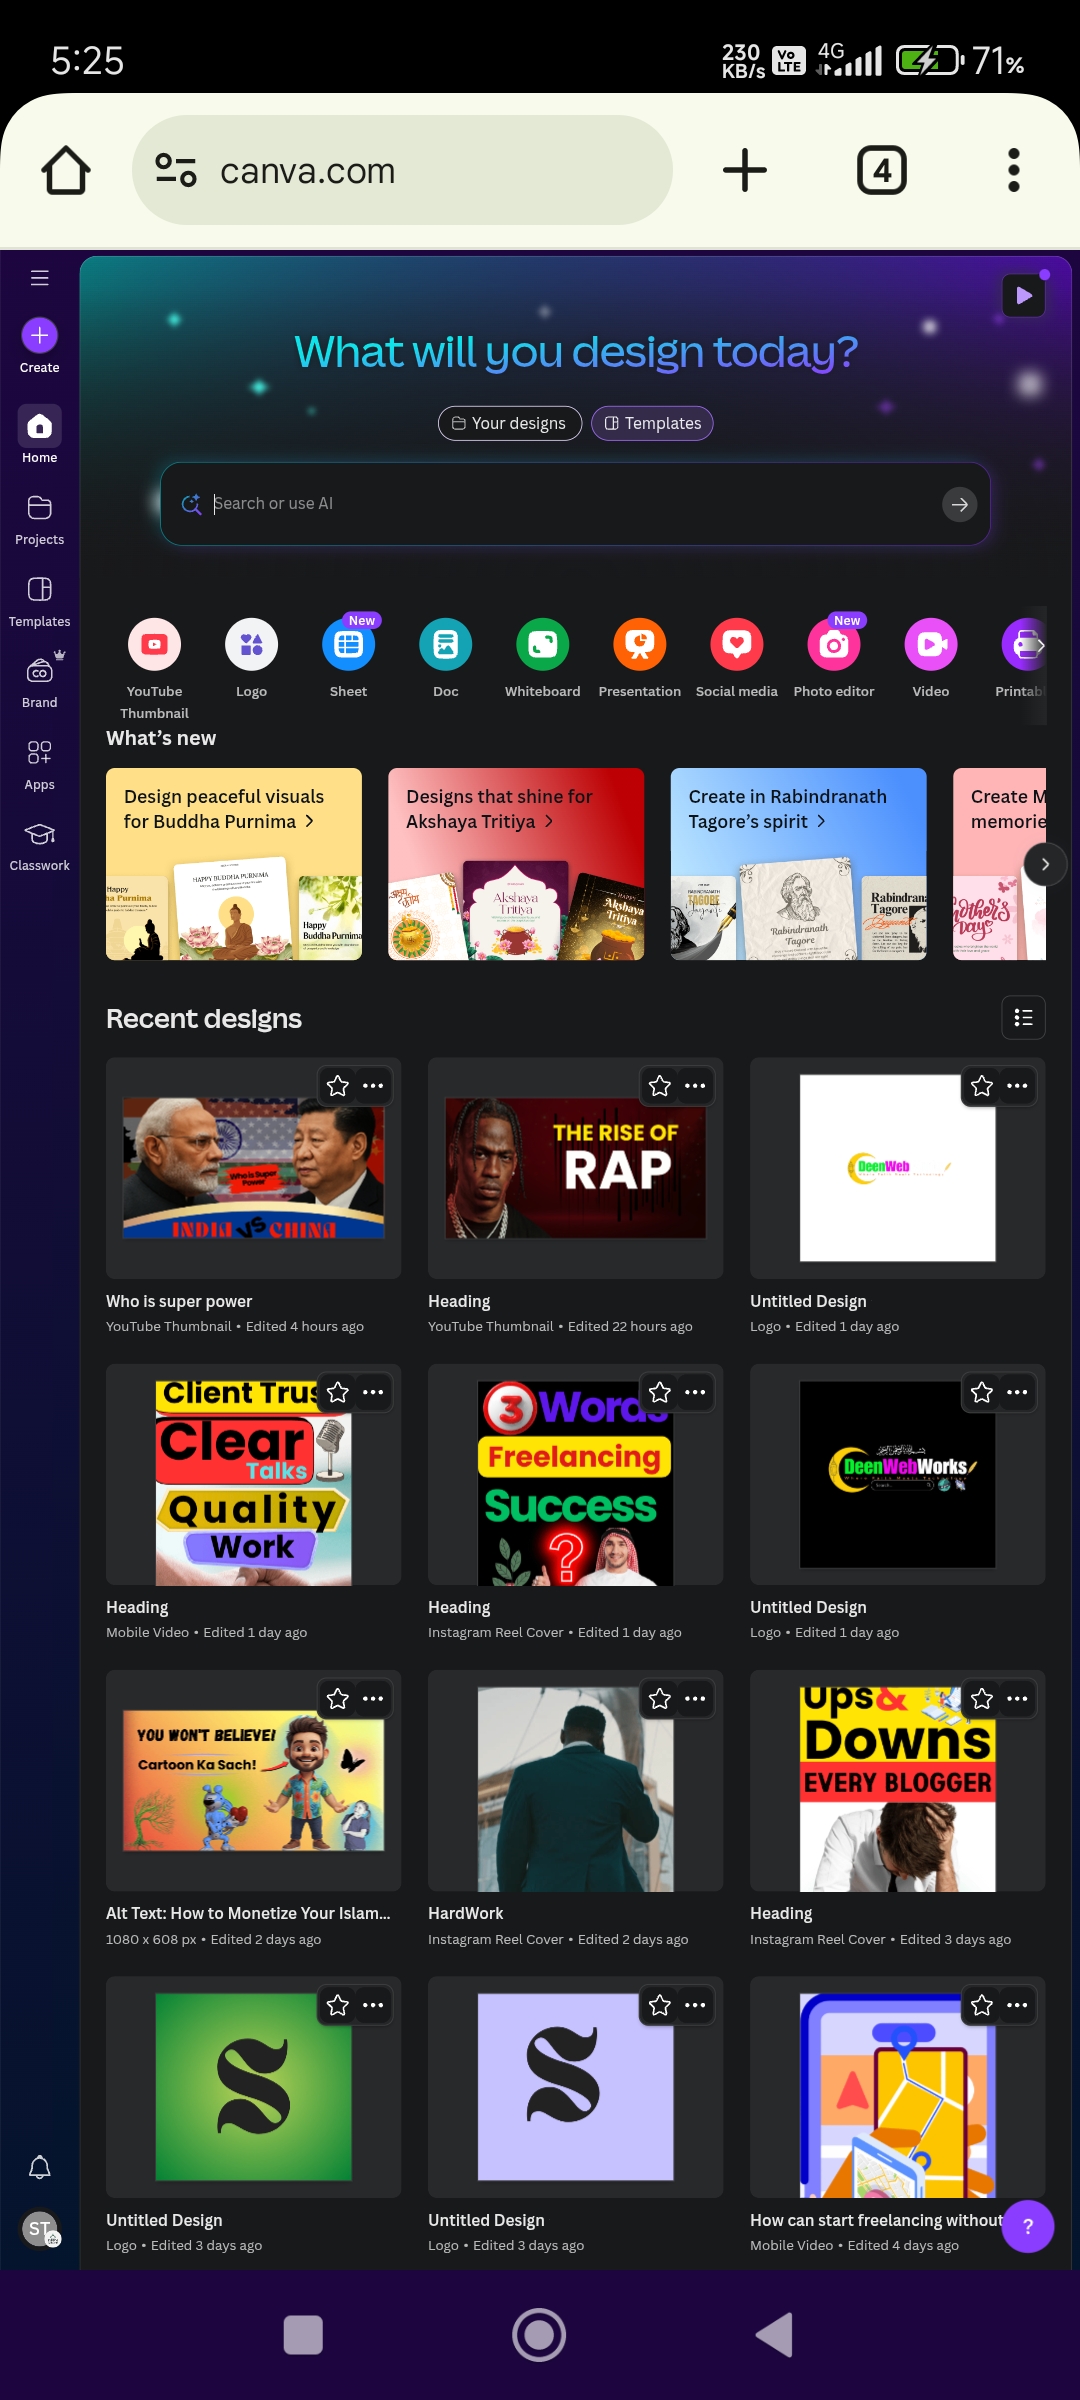Open more options for Rise of Rap design
Image resolution: width=1080 pixels, height=2400 pixels.
coord(695,1086)
